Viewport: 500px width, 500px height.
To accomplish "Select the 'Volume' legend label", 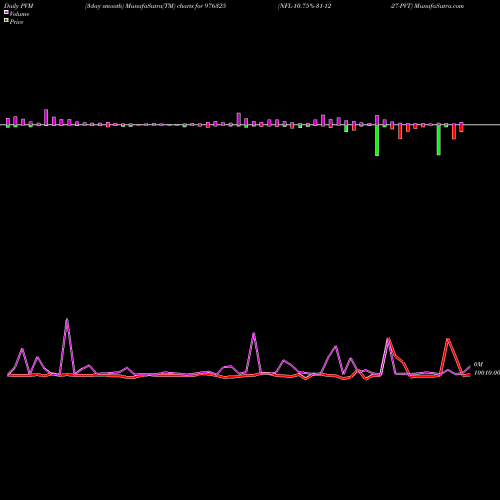I will click(19, 14).
